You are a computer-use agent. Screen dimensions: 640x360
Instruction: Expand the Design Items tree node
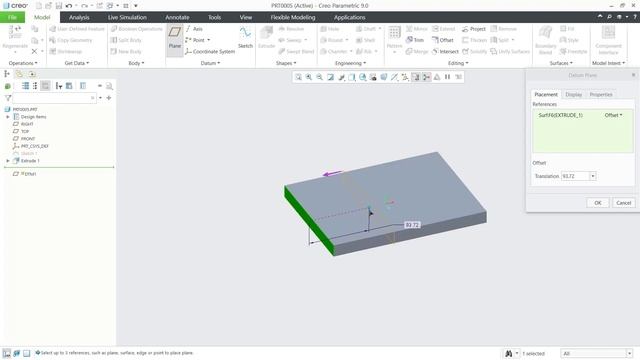pos(8,117)
